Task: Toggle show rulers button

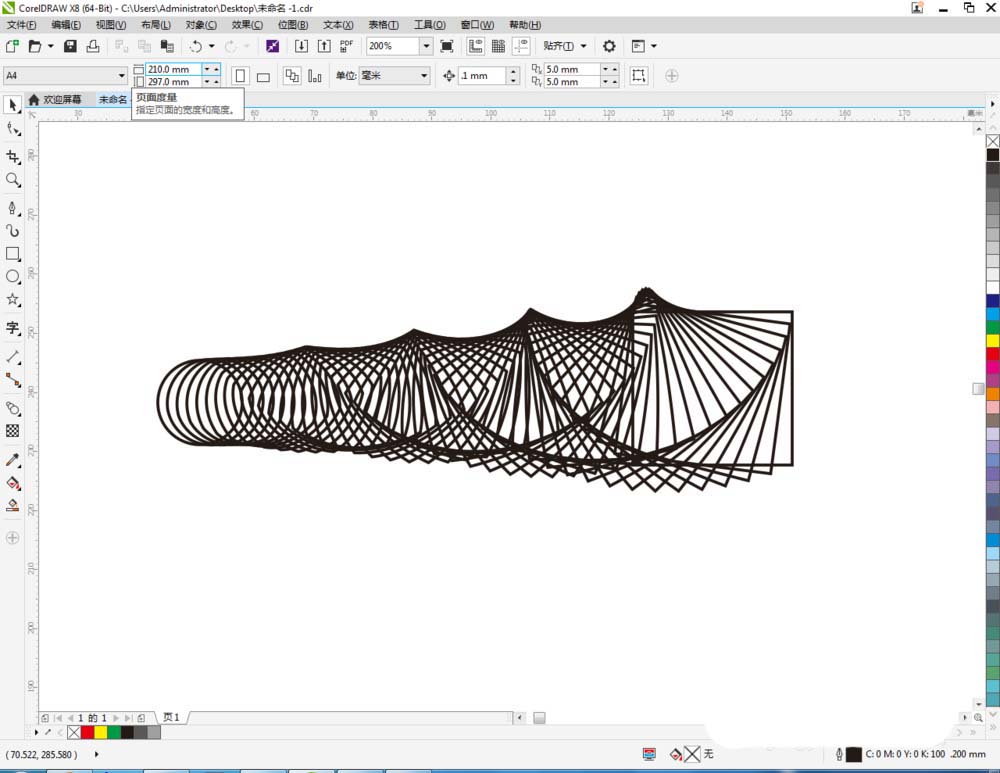Action: coord(475,46)
